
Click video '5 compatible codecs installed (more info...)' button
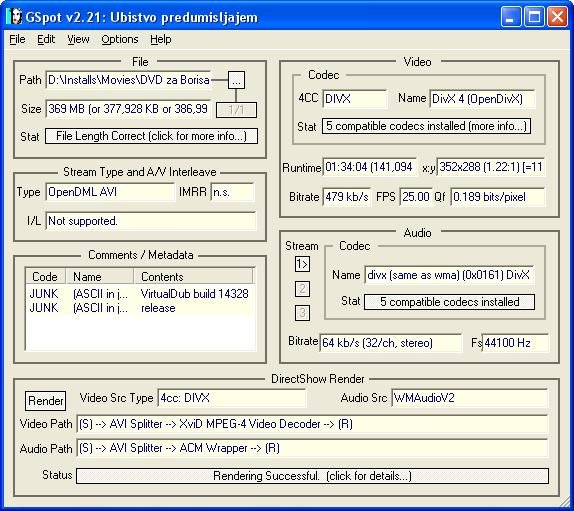(426, 126)
